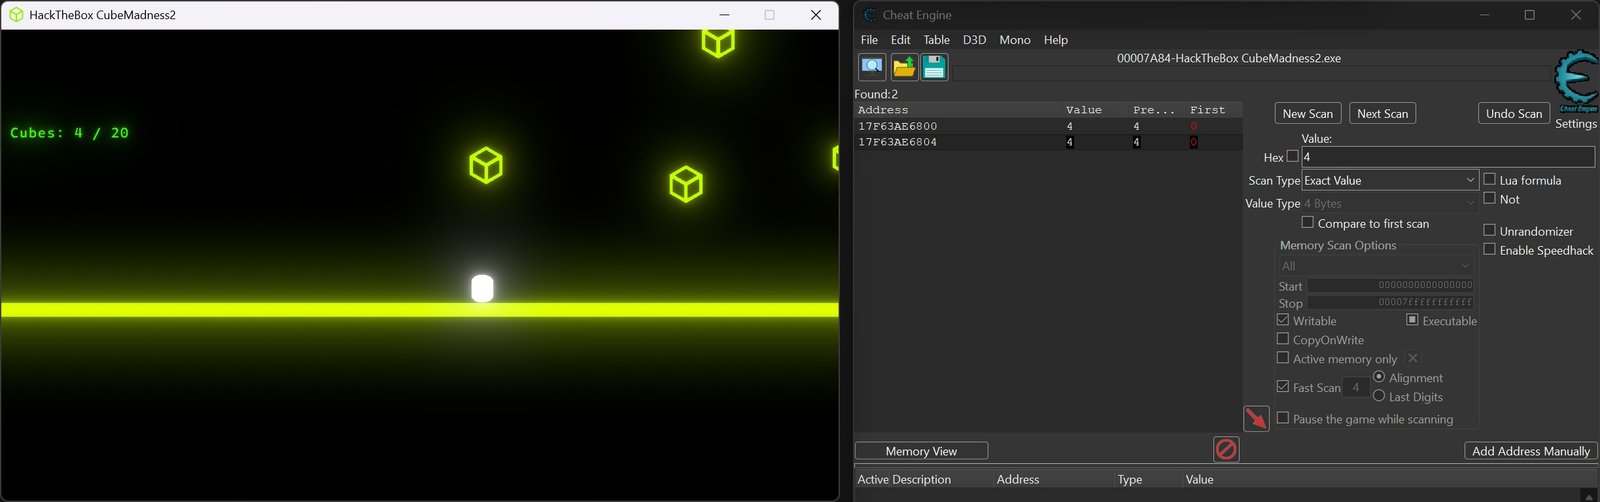Select the Last Digits radio button
1600x502 pixels.
(x=1379, y=396)
